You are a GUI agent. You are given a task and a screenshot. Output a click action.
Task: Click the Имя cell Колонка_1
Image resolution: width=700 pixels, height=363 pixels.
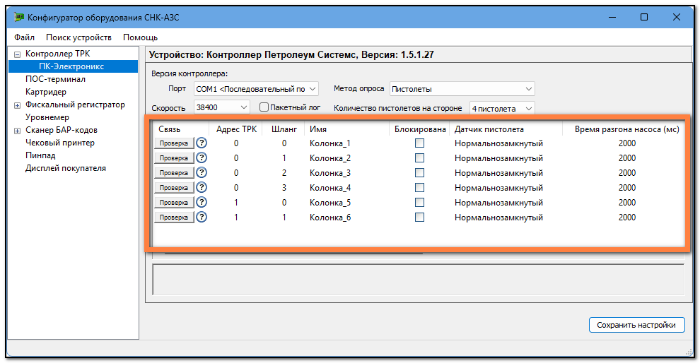click(x=330, y=143)
